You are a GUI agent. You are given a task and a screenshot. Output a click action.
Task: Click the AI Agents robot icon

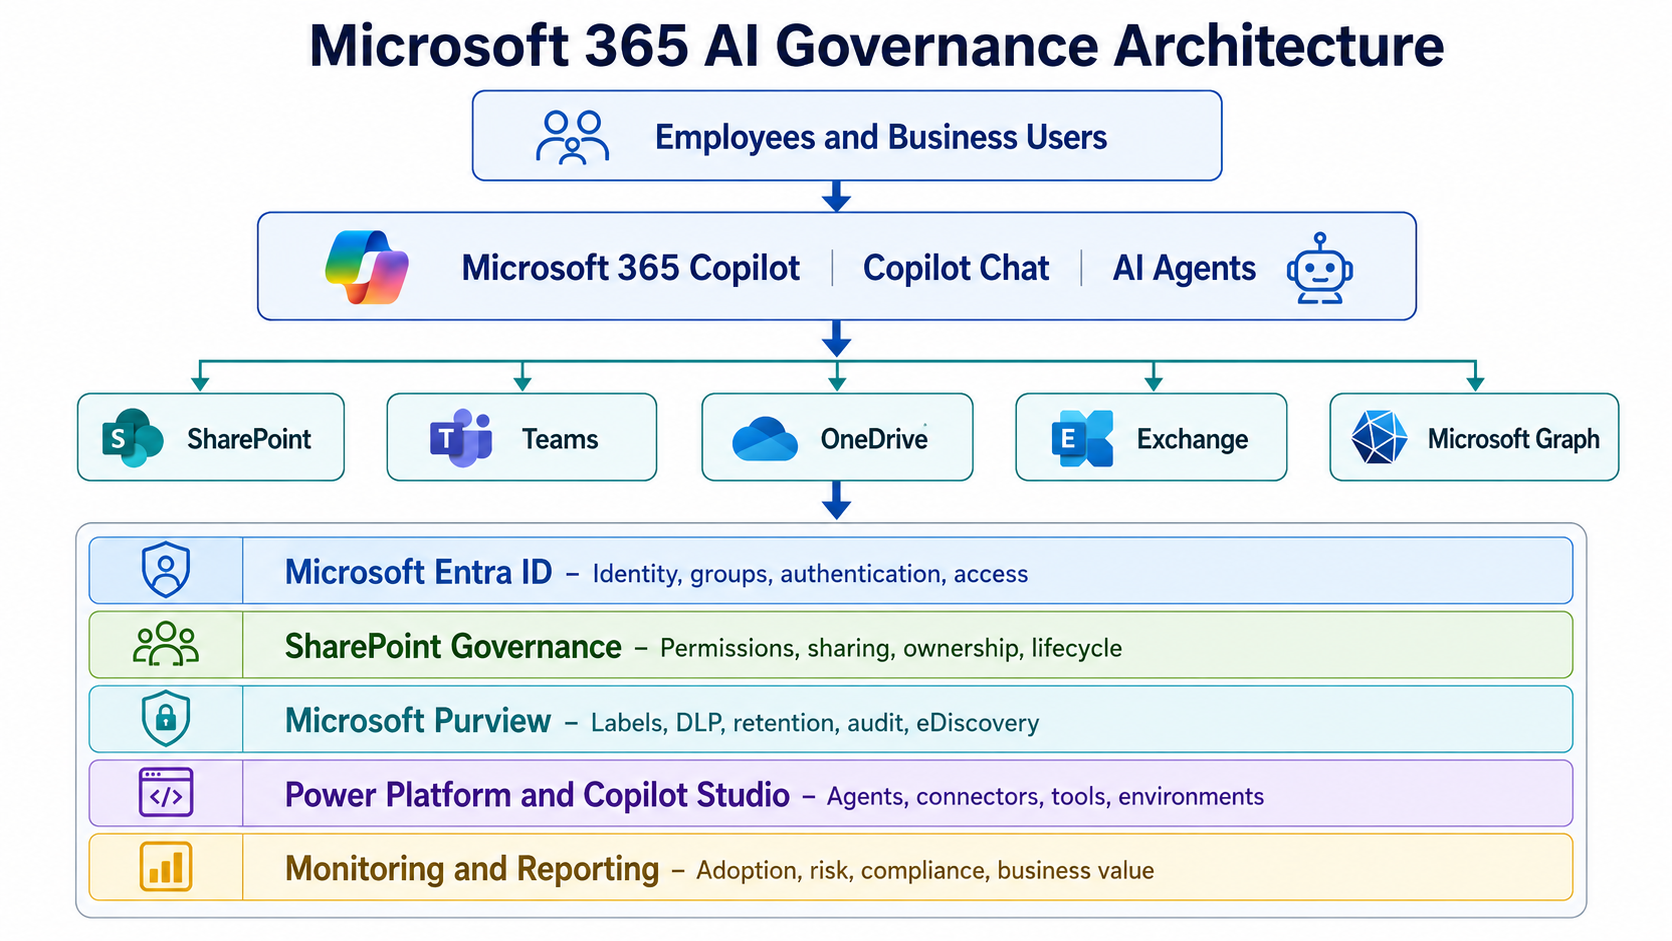[x=1320, y=268]
